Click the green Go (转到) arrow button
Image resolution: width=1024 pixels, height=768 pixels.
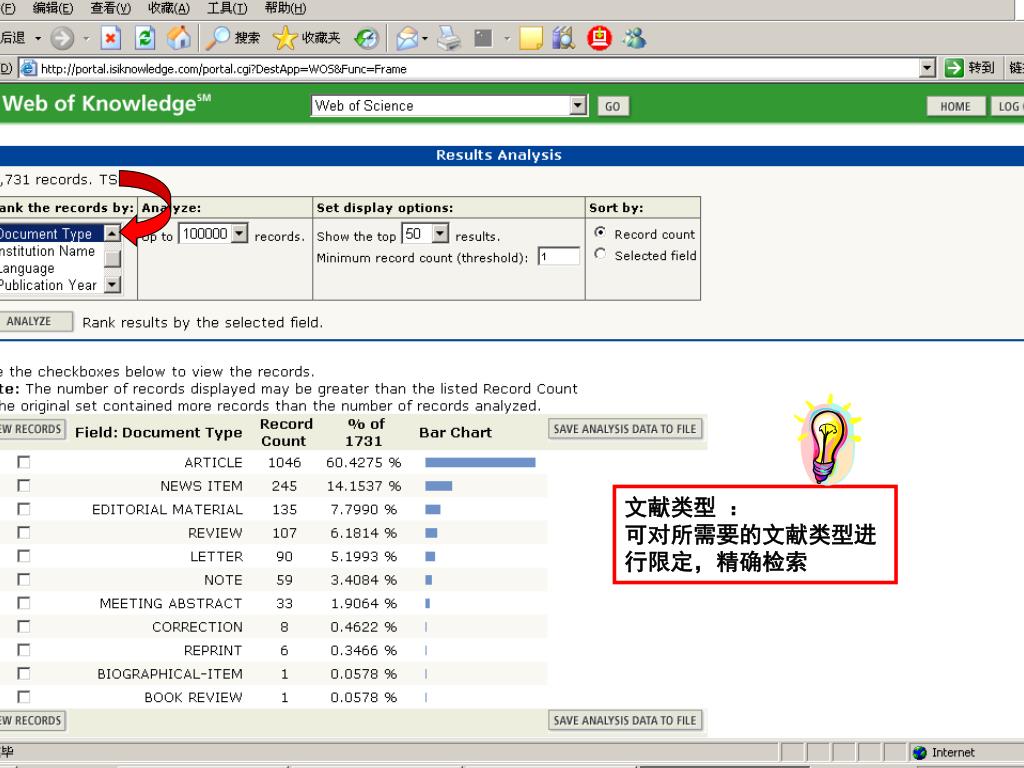[954, 68]
